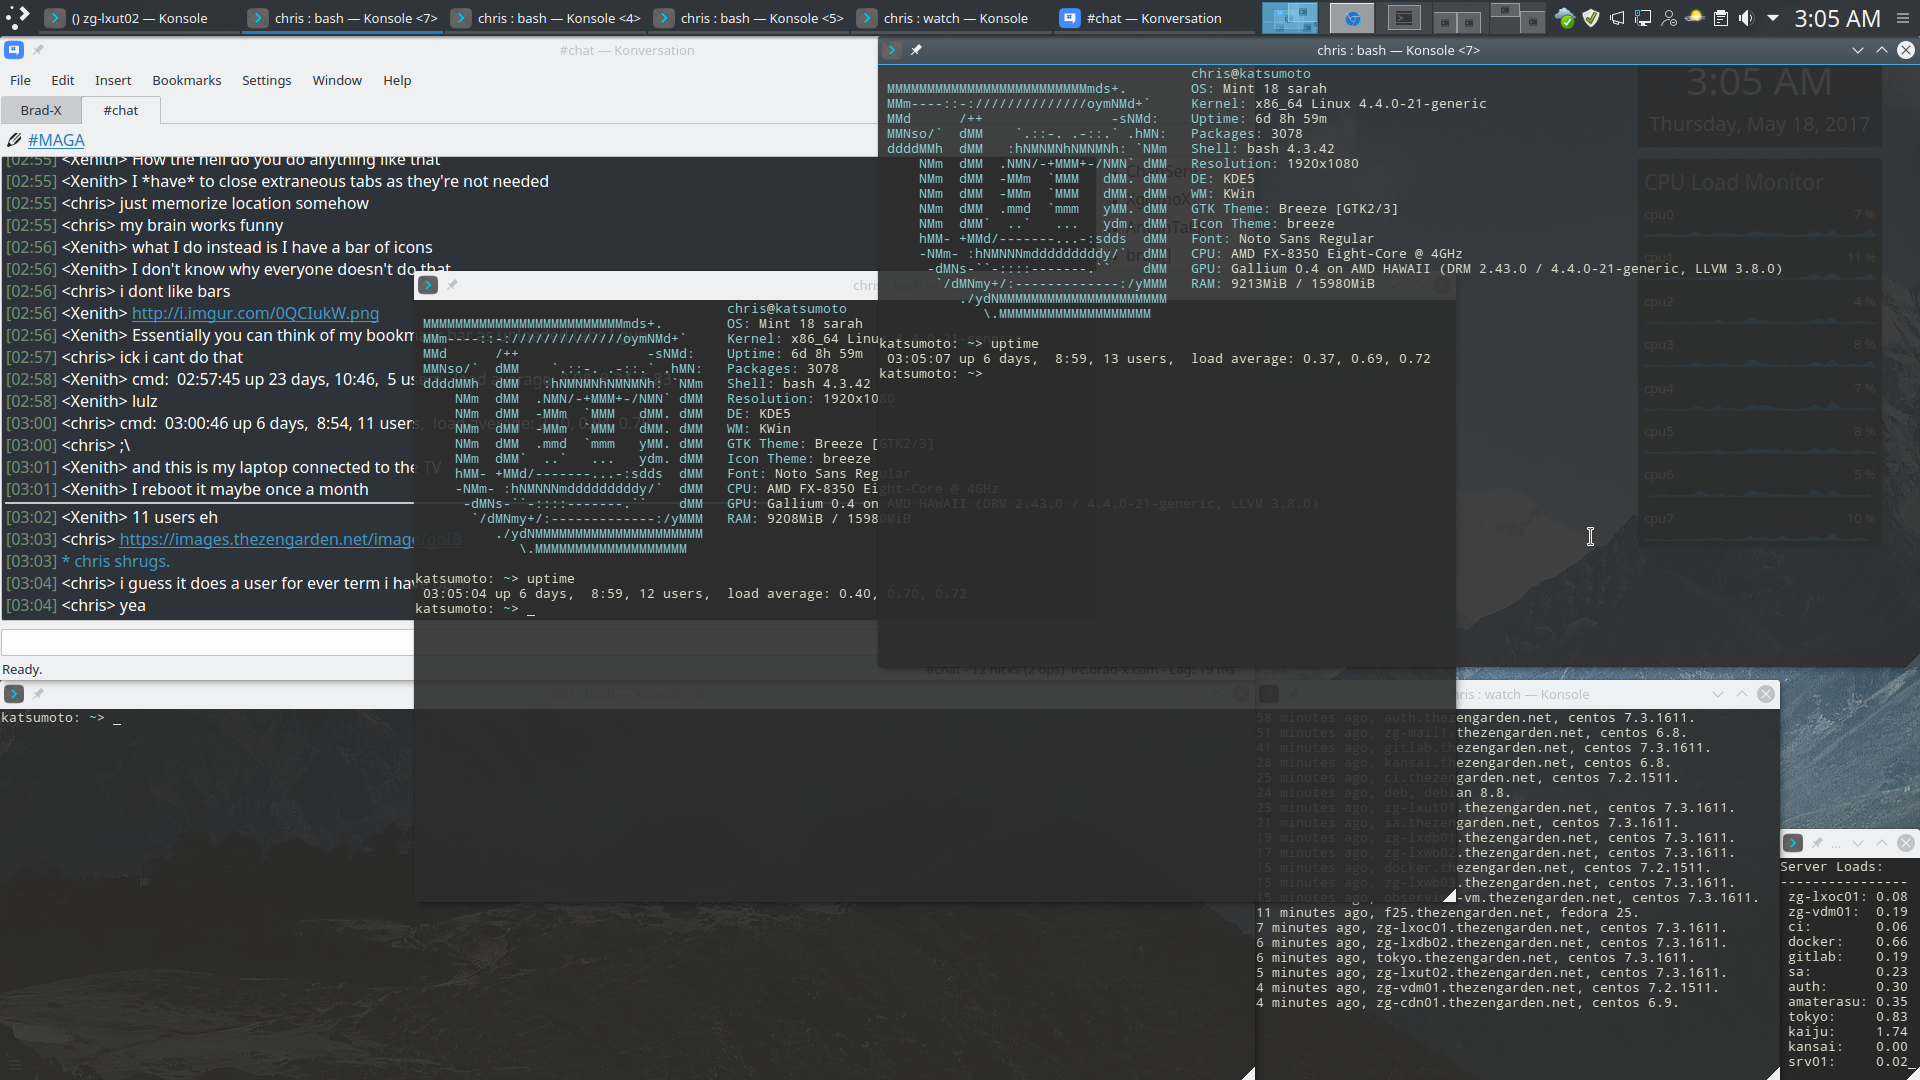Open the volume speaker tray icon
Viewport: 1920px width, 1080px height.
tap(1746, 18)
